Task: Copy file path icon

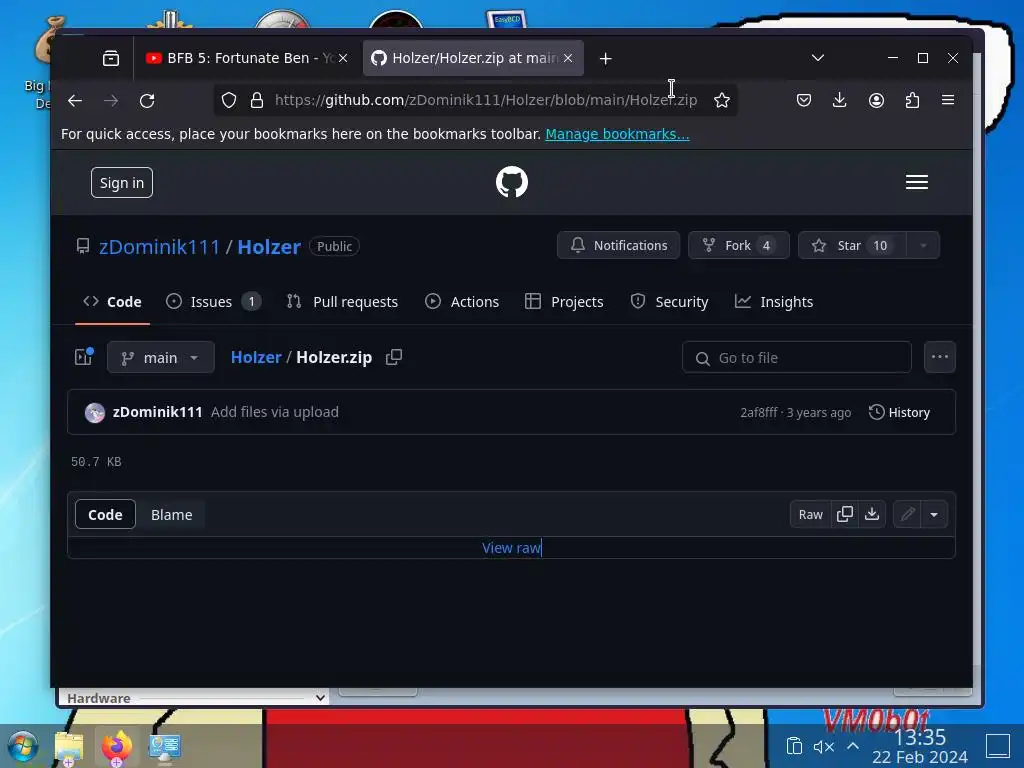Action: click(x=394, y=357)
